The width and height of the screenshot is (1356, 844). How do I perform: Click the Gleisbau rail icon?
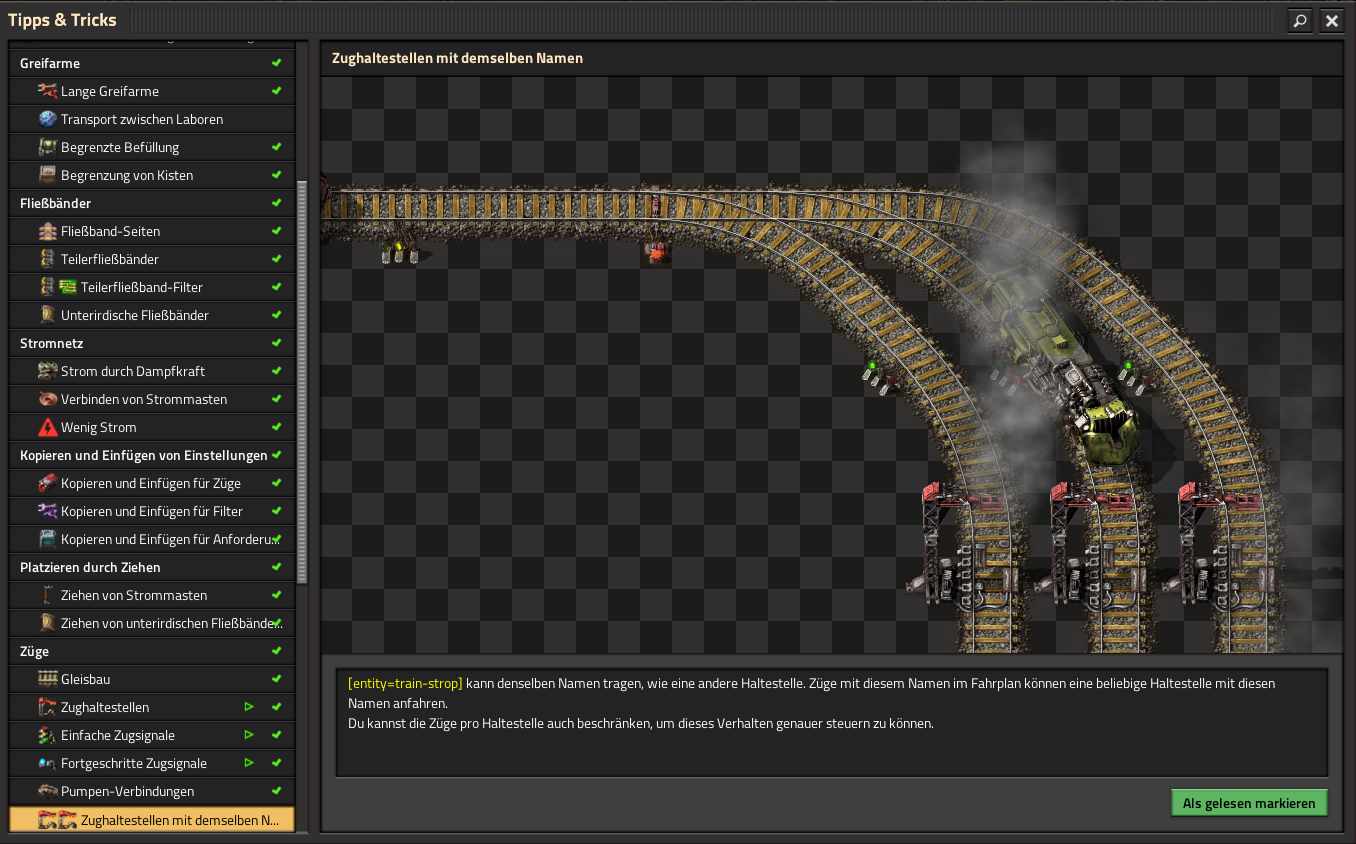coord(48,679)
